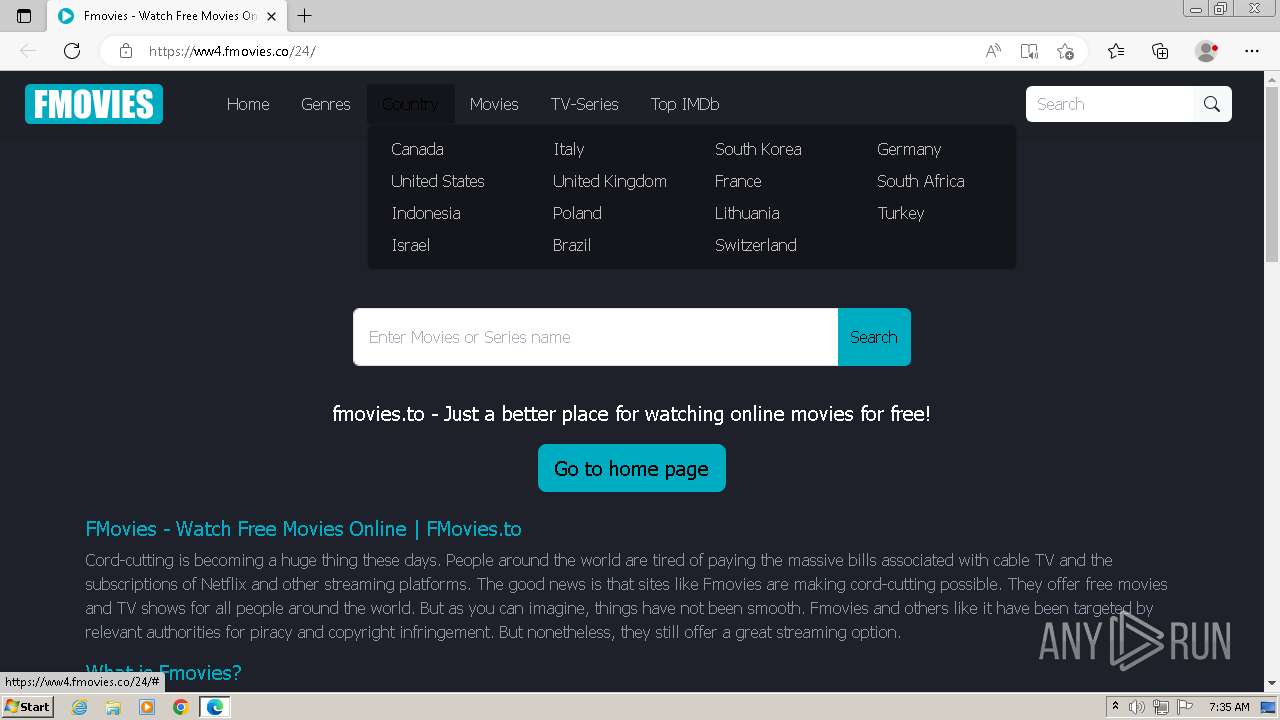The width and height of the screenshot is (1280, 720).
Task: Refresh the browser page
Action: point(72,51)
